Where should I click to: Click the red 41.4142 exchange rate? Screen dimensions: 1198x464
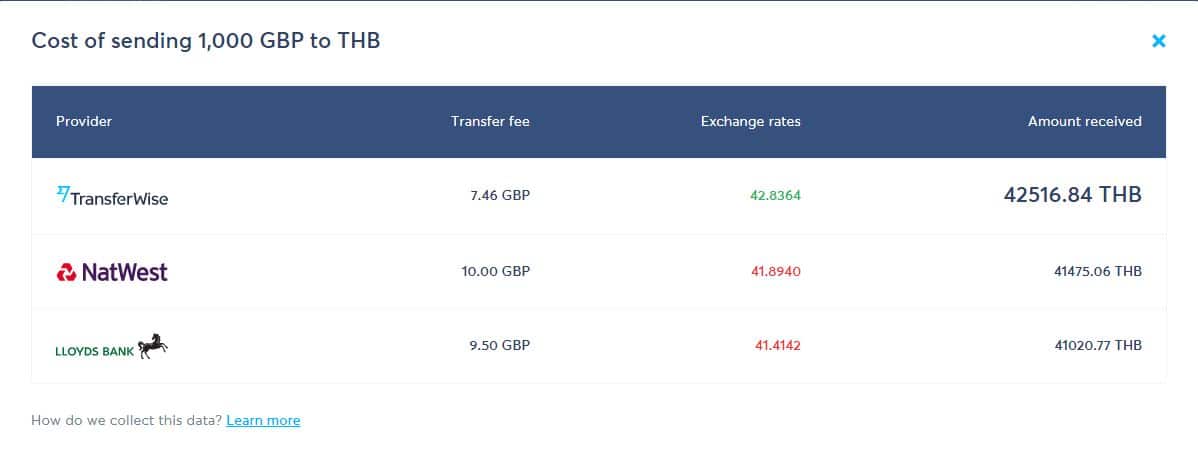[778, 346]
